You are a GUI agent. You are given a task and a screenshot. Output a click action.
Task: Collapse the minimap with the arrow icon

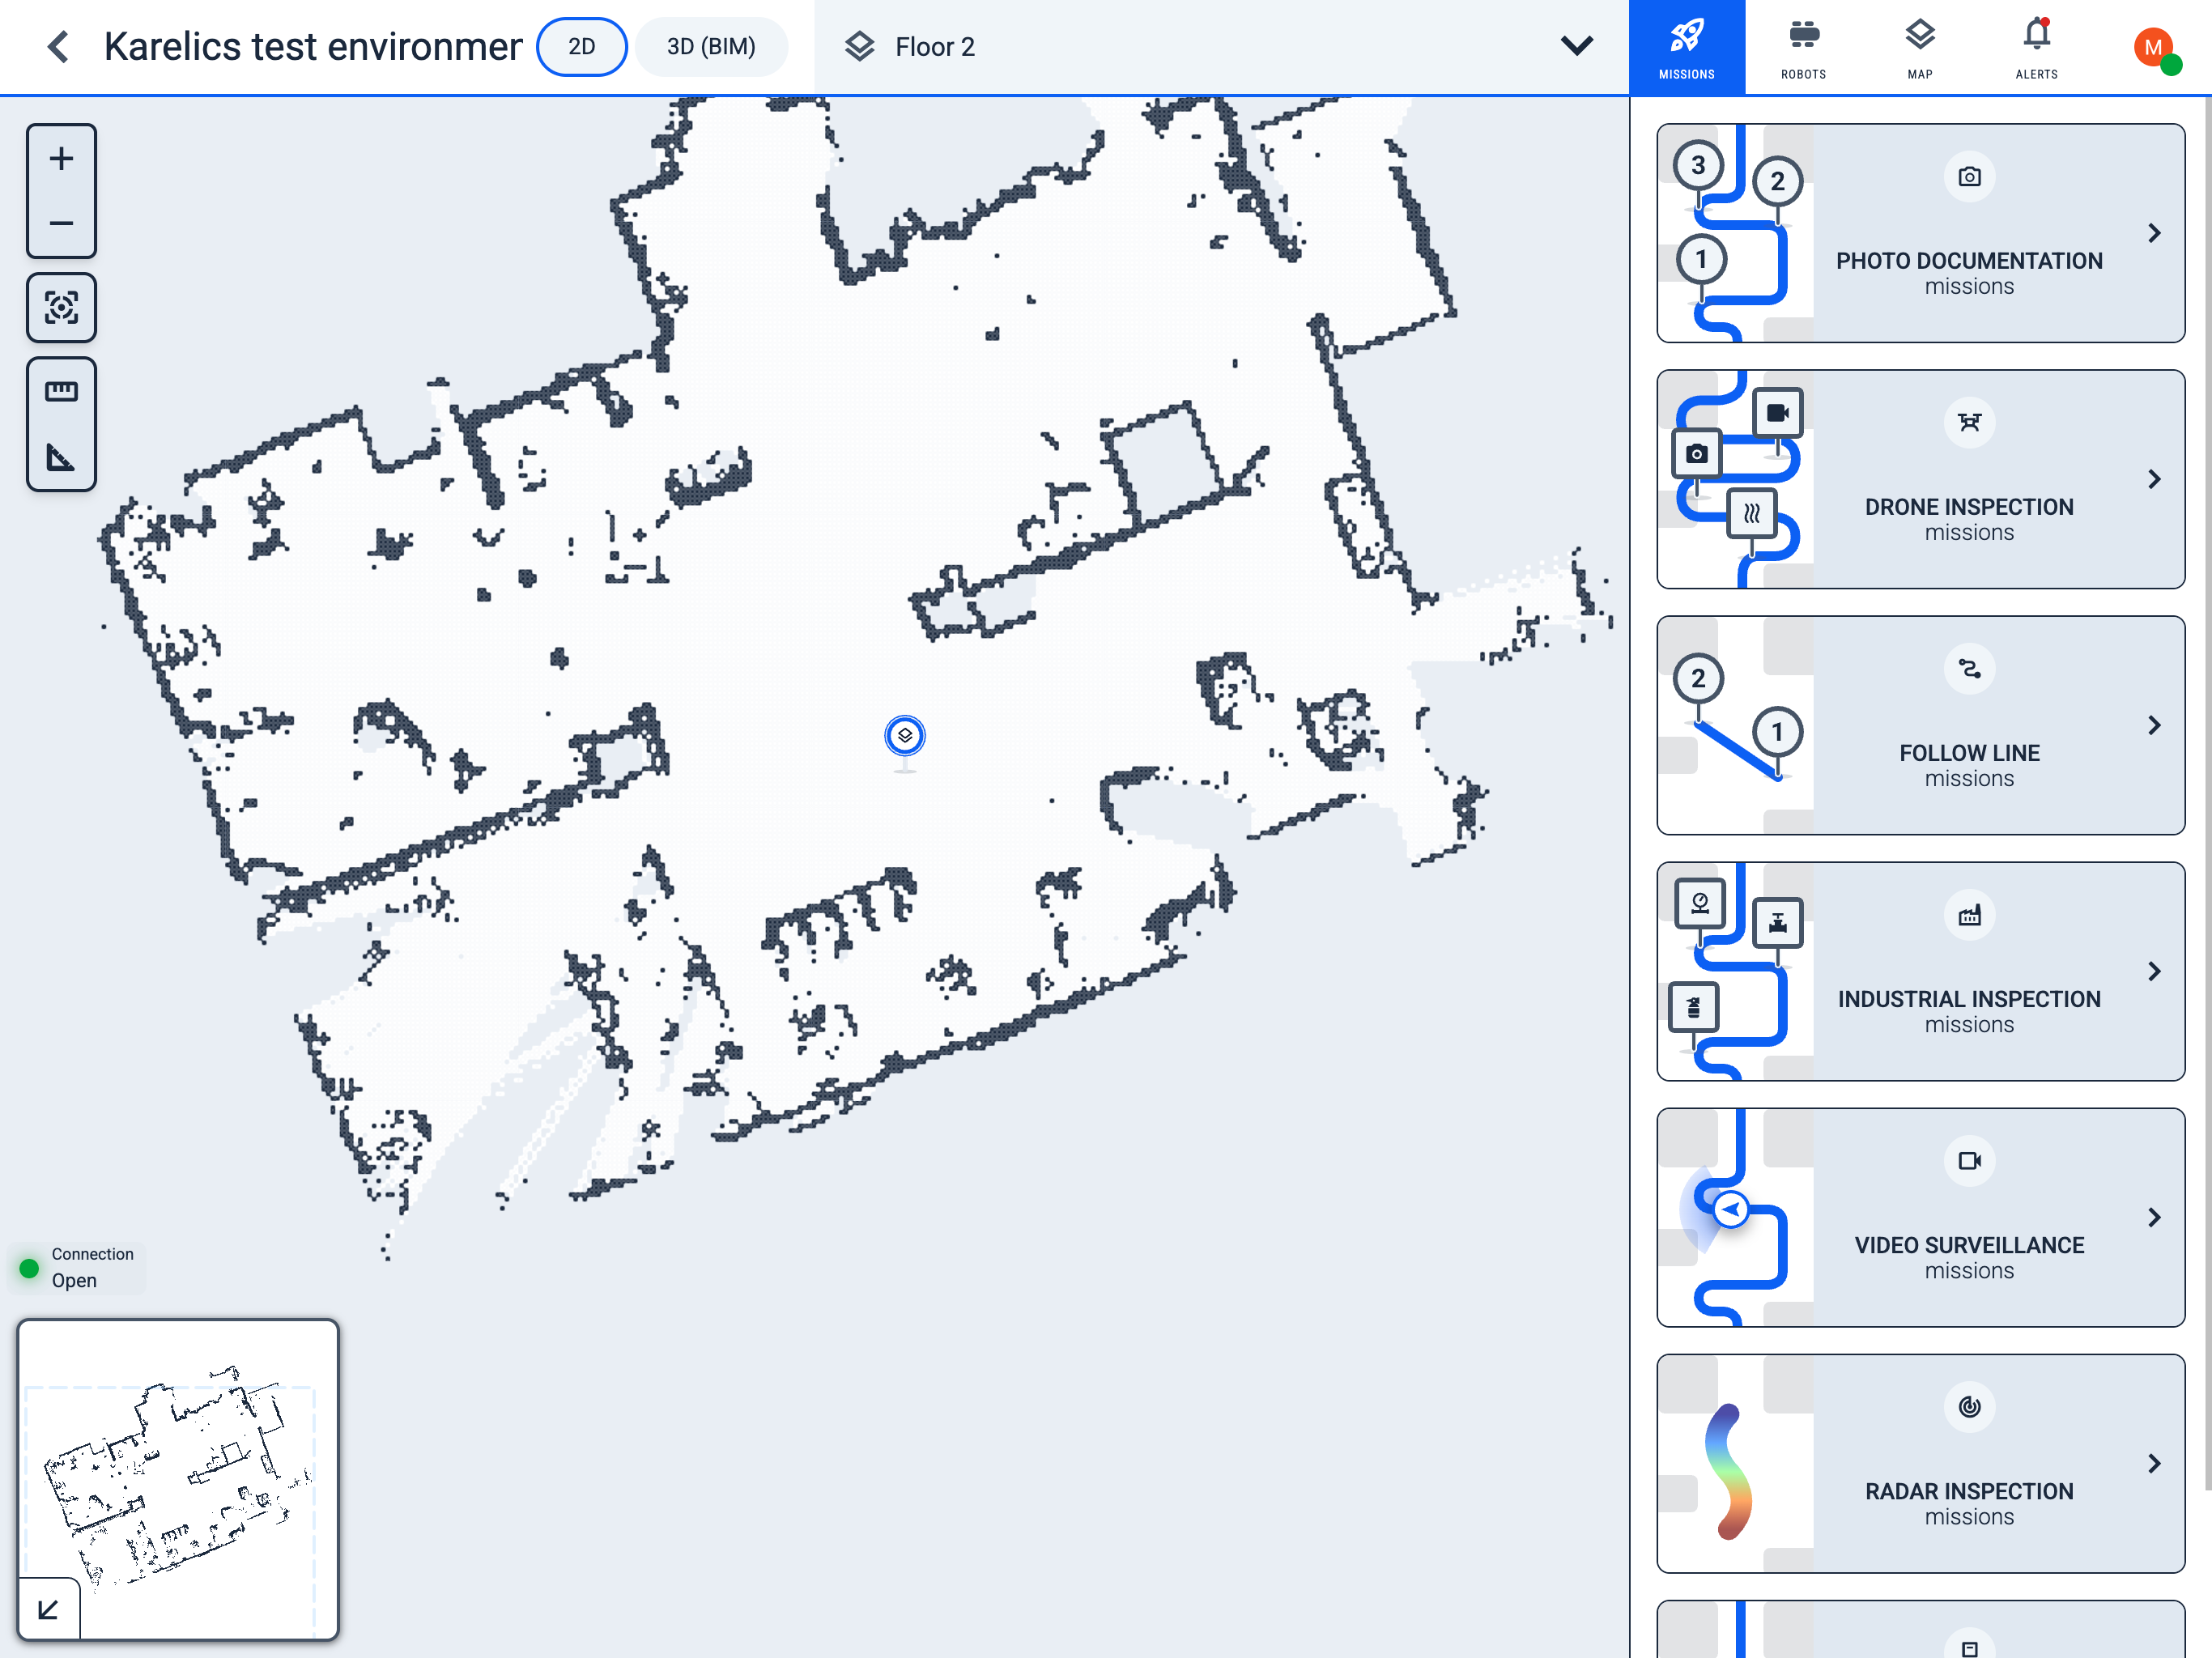pyautogui.click(x=48, y=1608)
